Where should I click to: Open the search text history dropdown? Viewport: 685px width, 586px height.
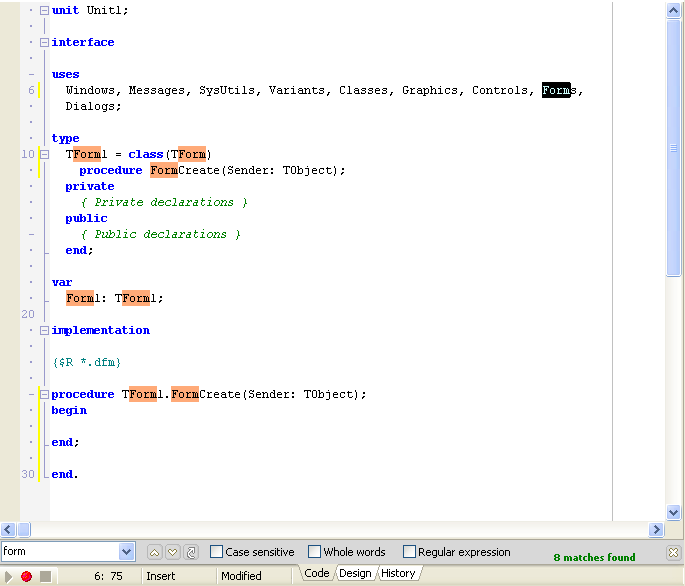coord(126,552)
